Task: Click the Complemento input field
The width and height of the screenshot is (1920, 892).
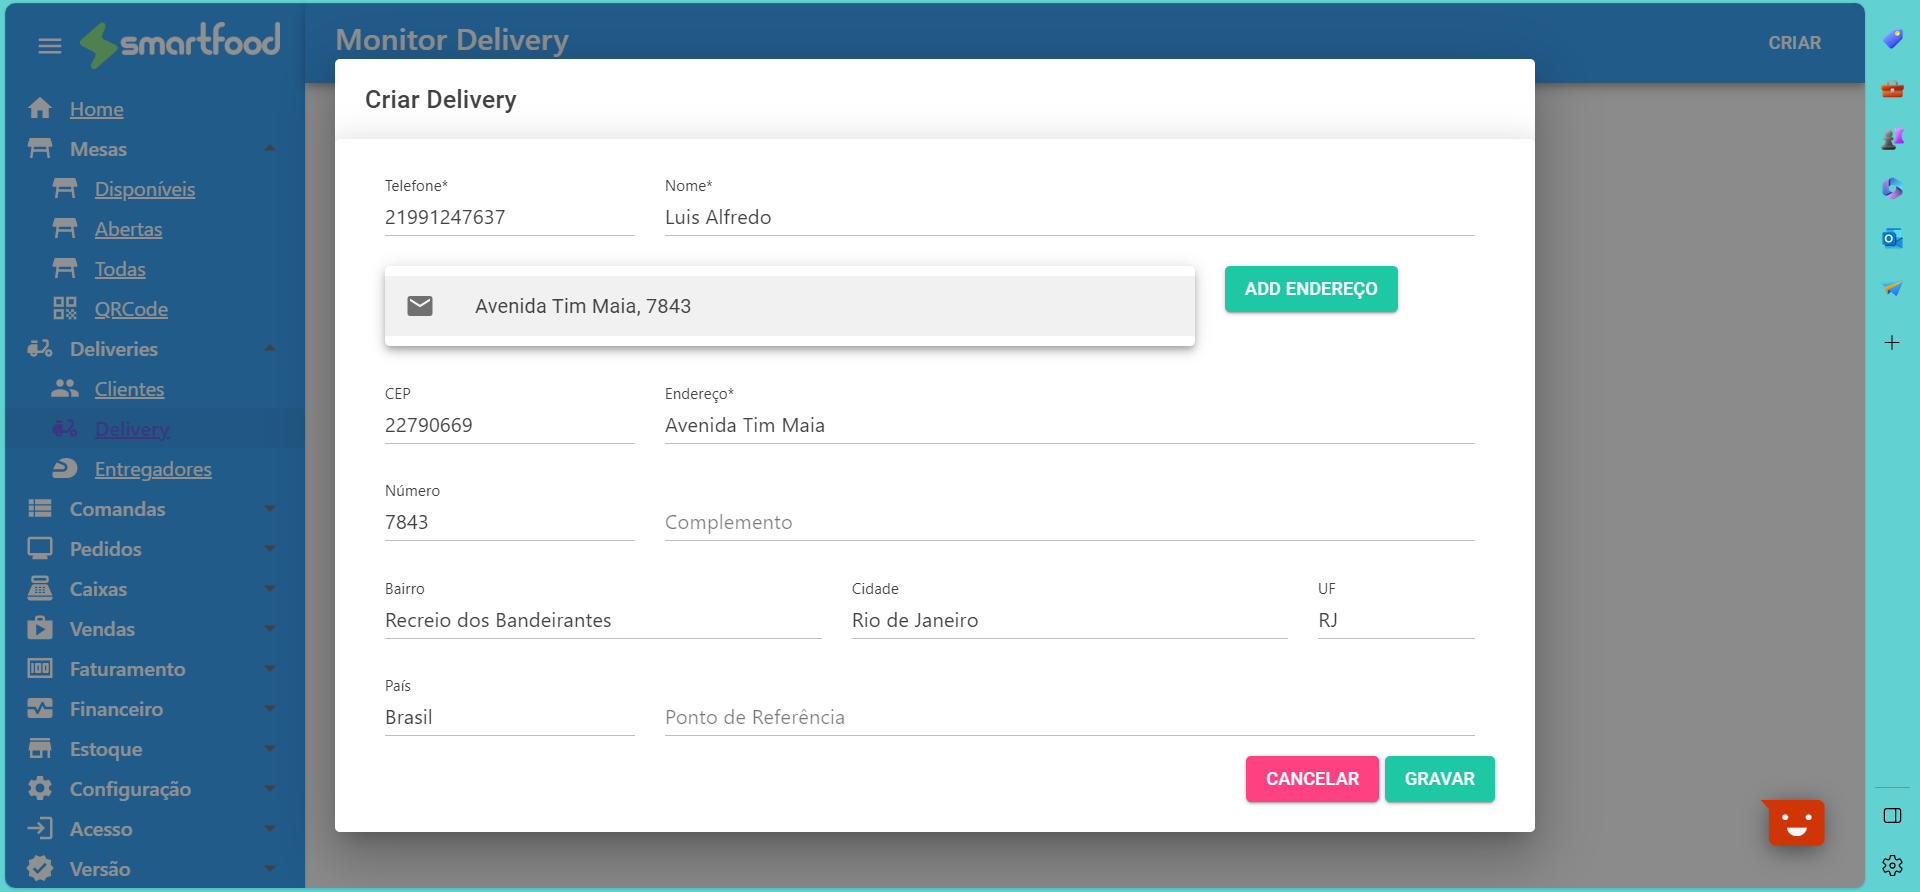Action: click(1068, 522)
